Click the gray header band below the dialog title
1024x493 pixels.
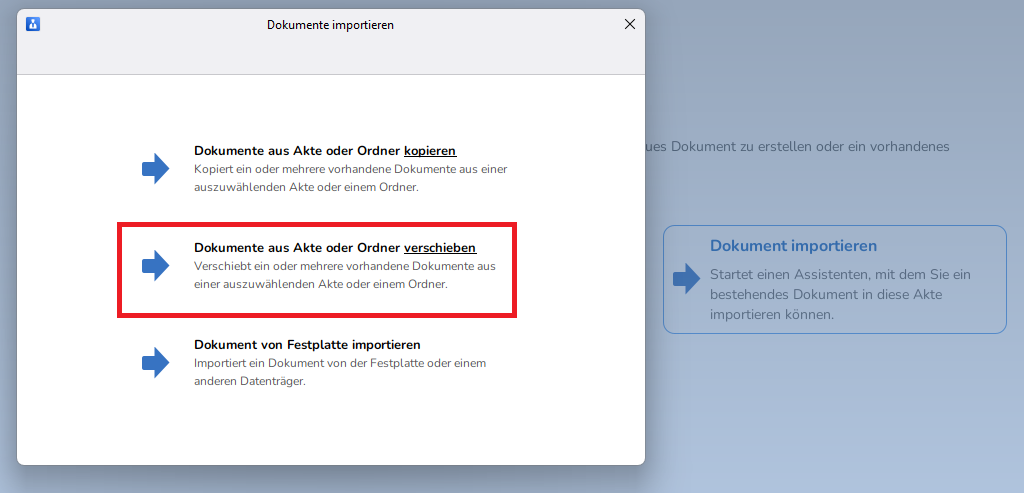click(330, 60)
